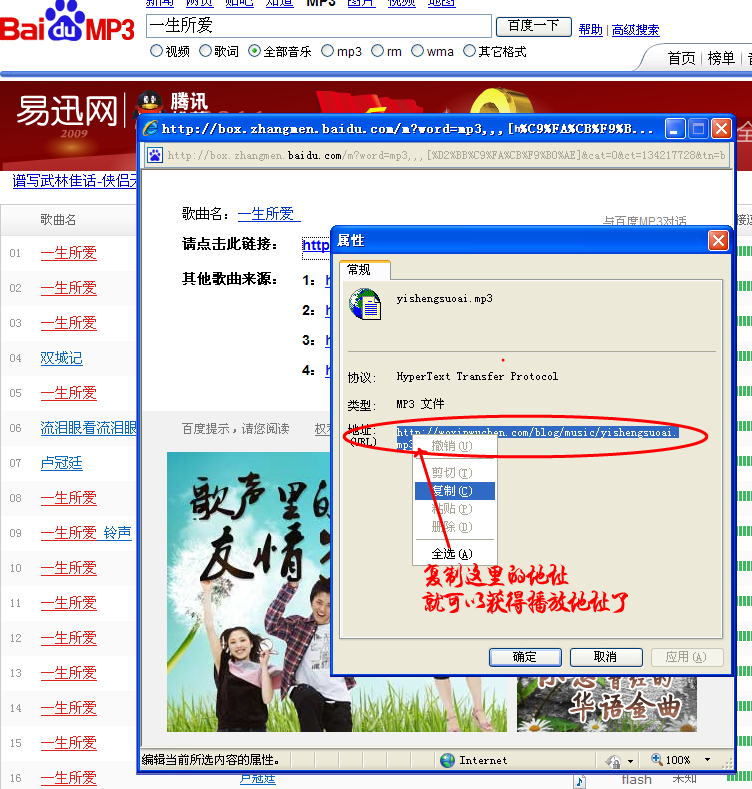Click the QQ penguin Tencent banner icon

point(149,105)
